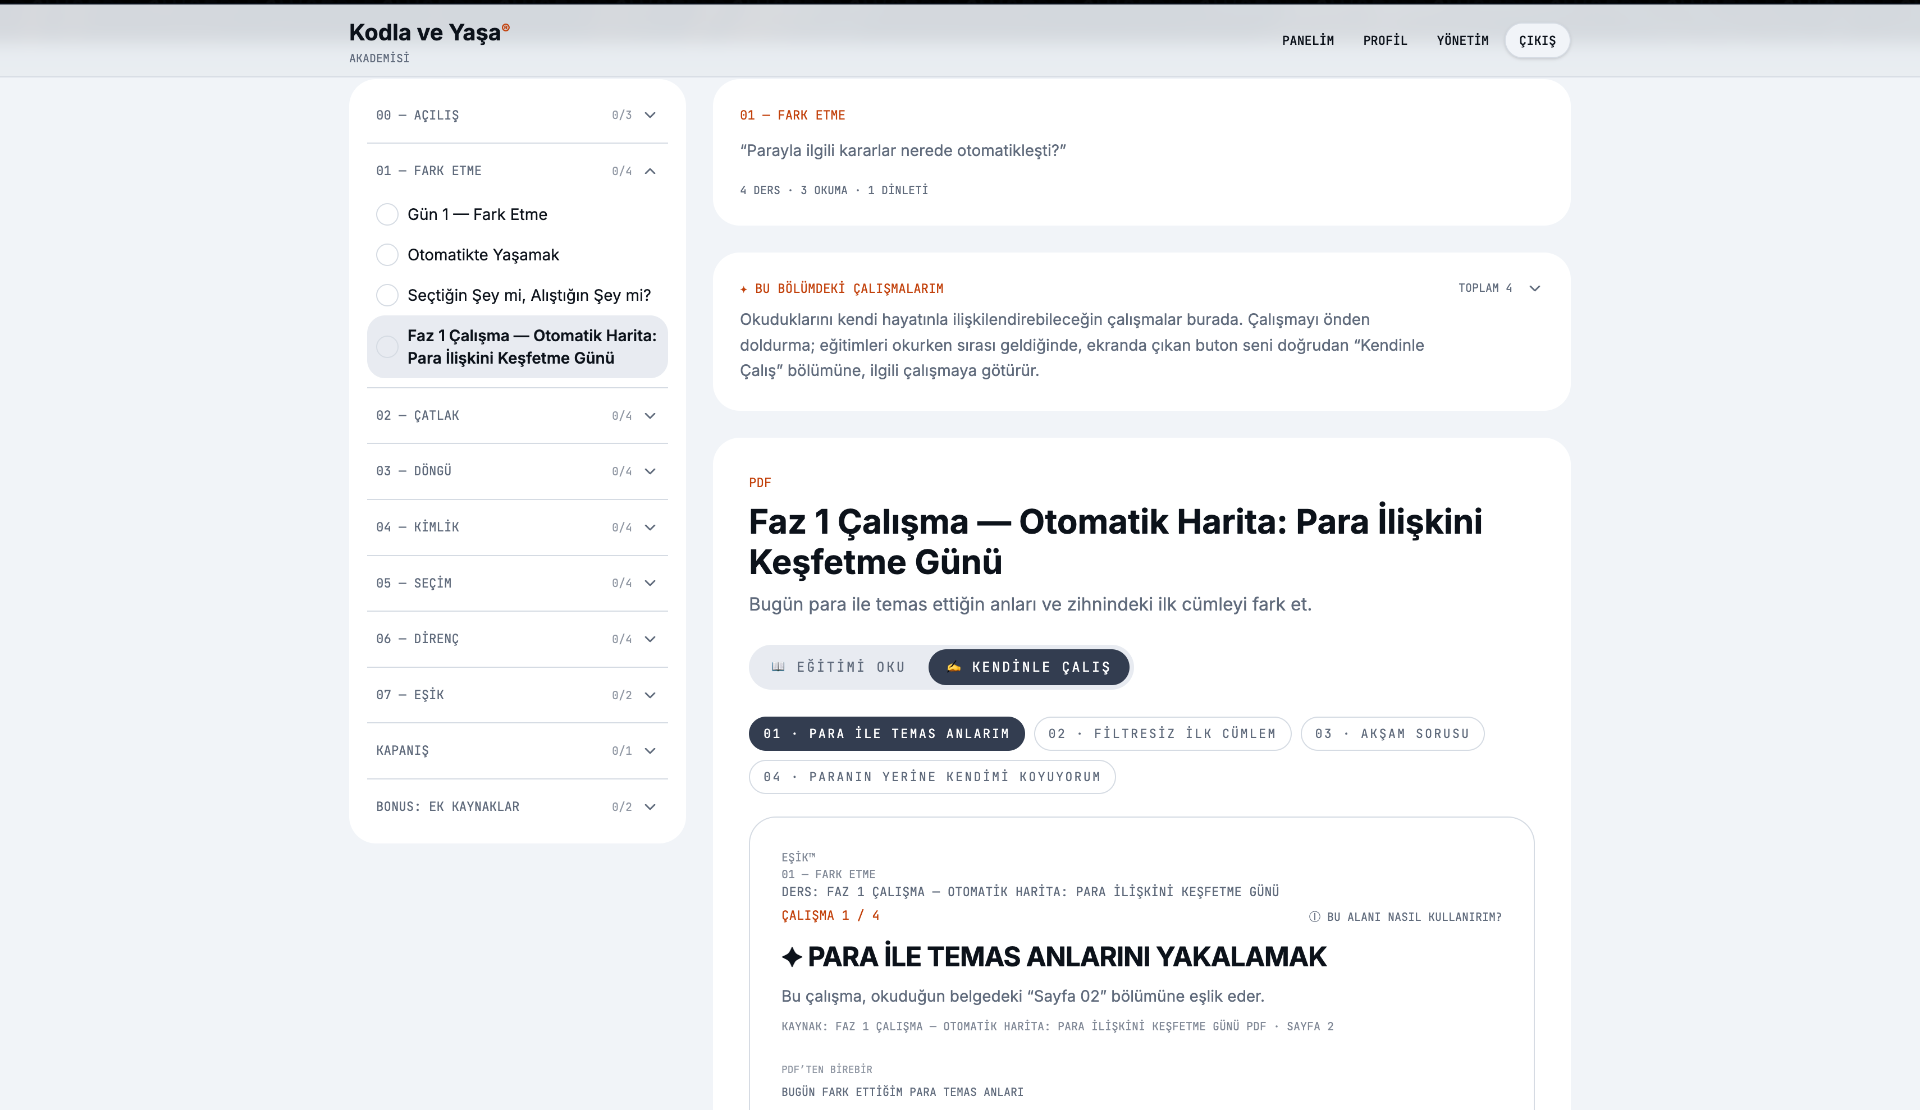Expand the 02 — ÇATLAK section chevron
Screen dimensions: 1920x1110
tap(650, 416)
